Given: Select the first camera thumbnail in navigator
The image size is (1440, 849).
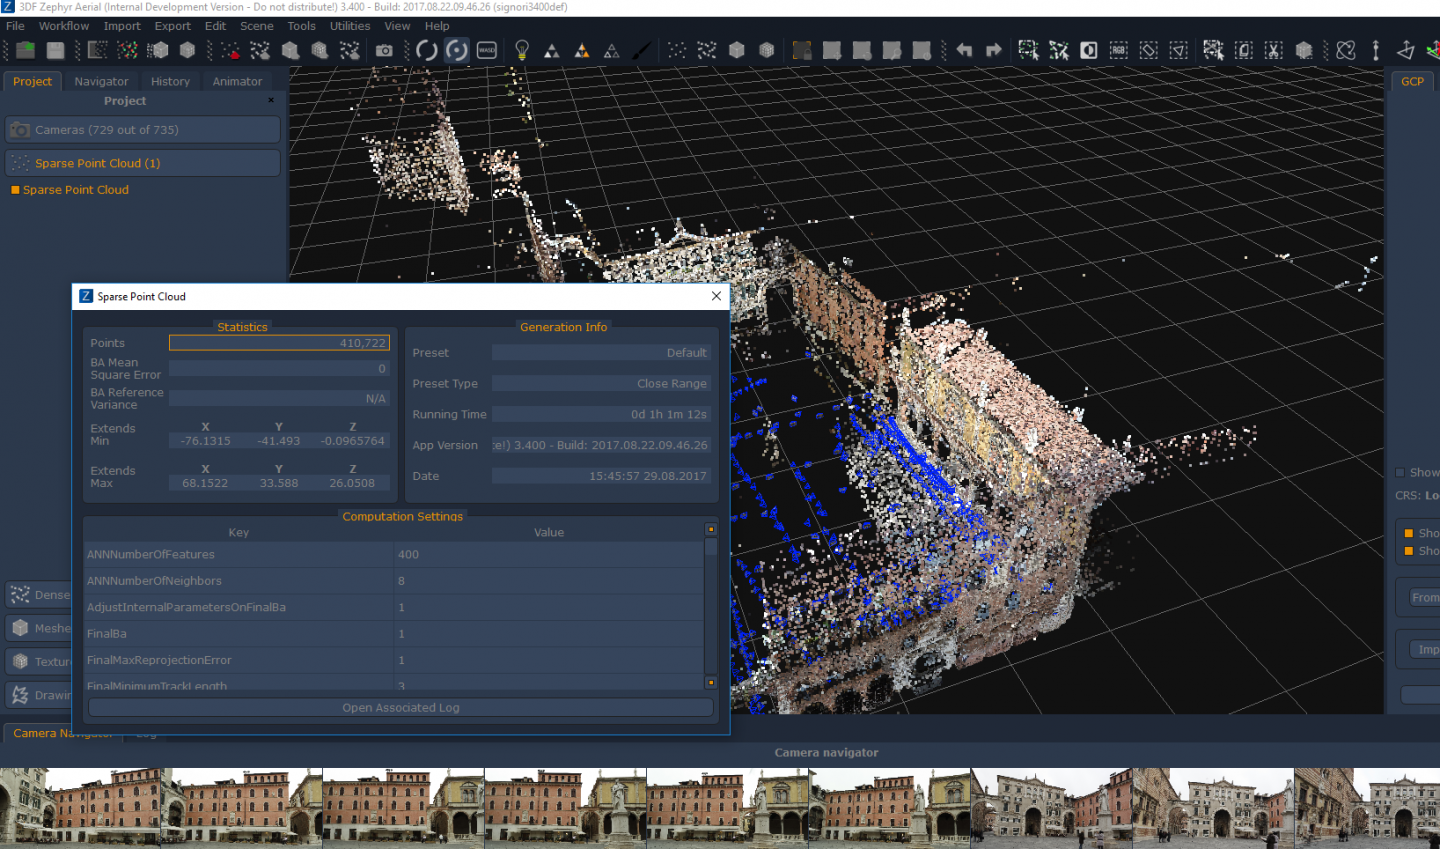Looking at the screenshot, I should point(80,807).
